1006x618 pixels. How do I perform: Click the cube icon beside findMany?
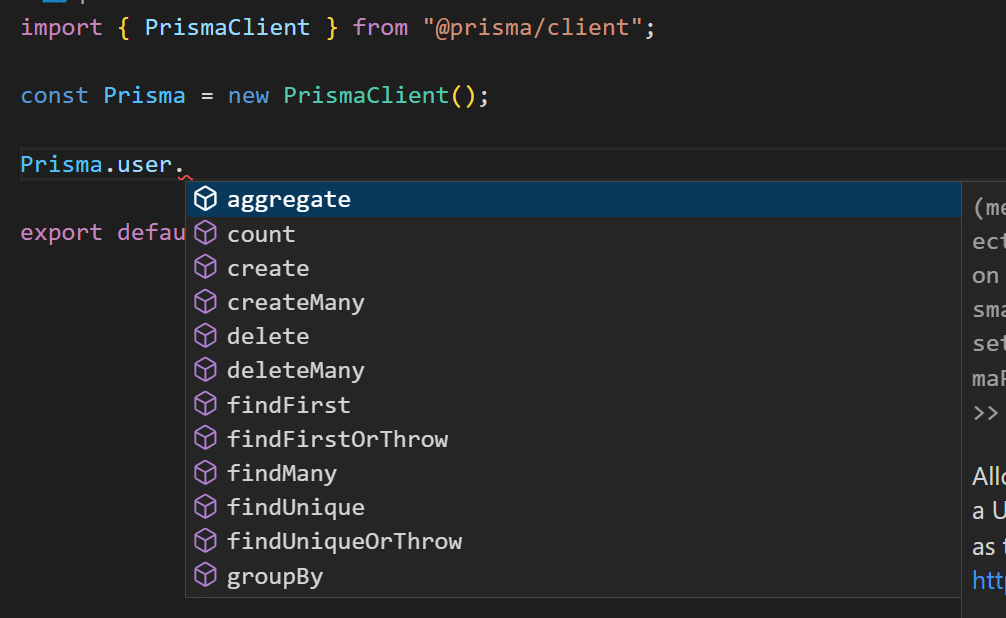[205, 472]
